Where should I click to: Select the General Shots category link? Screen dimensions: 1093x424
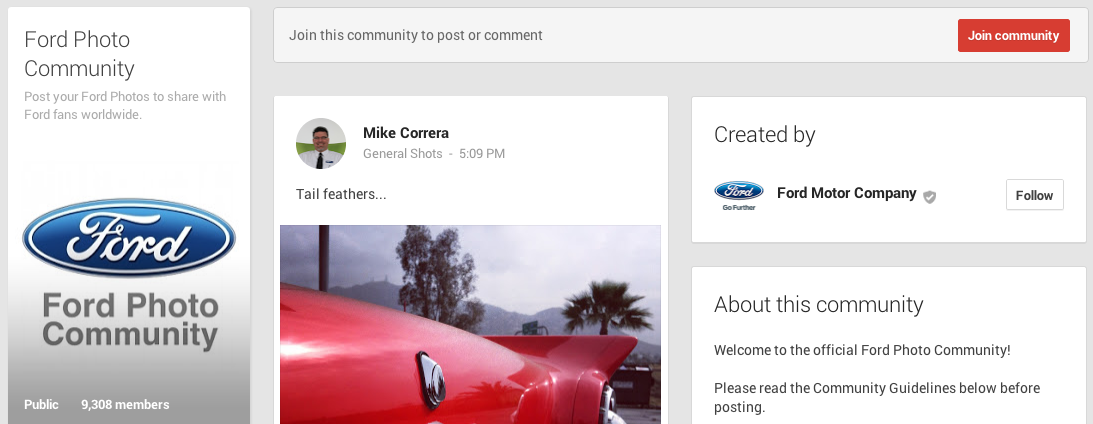coord(402,153)
